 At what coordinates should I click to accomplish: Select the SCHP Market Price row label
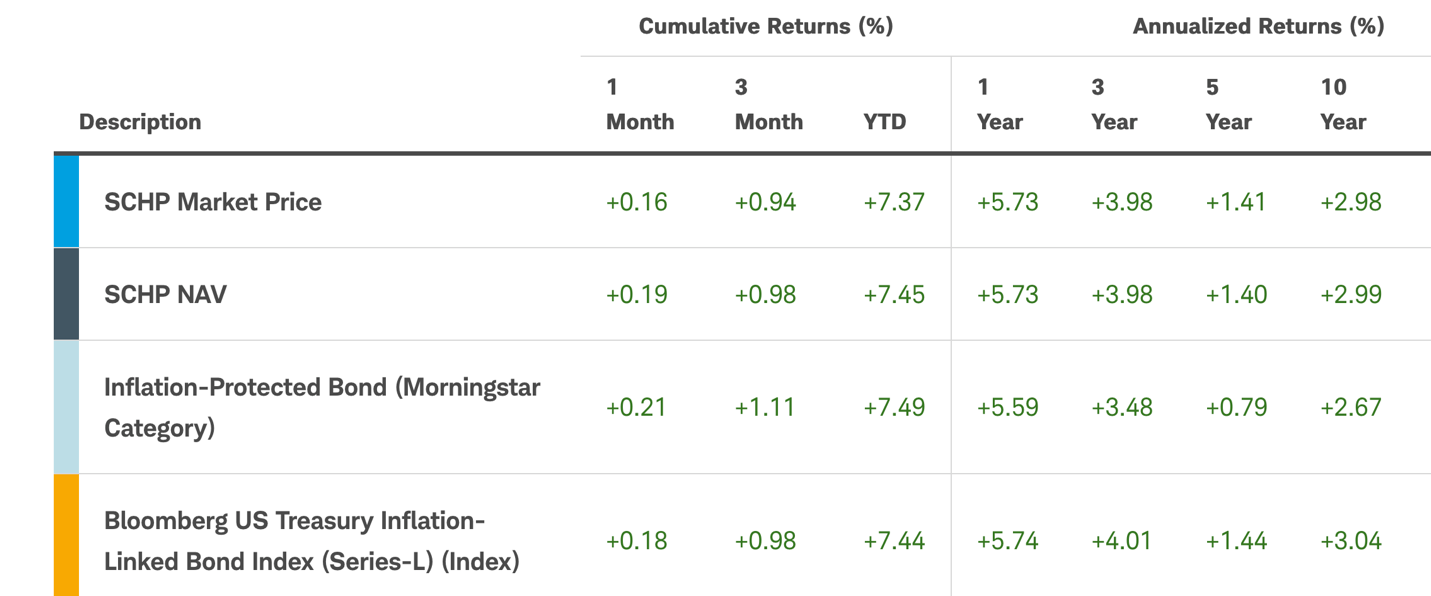click(x=213, y=202)
